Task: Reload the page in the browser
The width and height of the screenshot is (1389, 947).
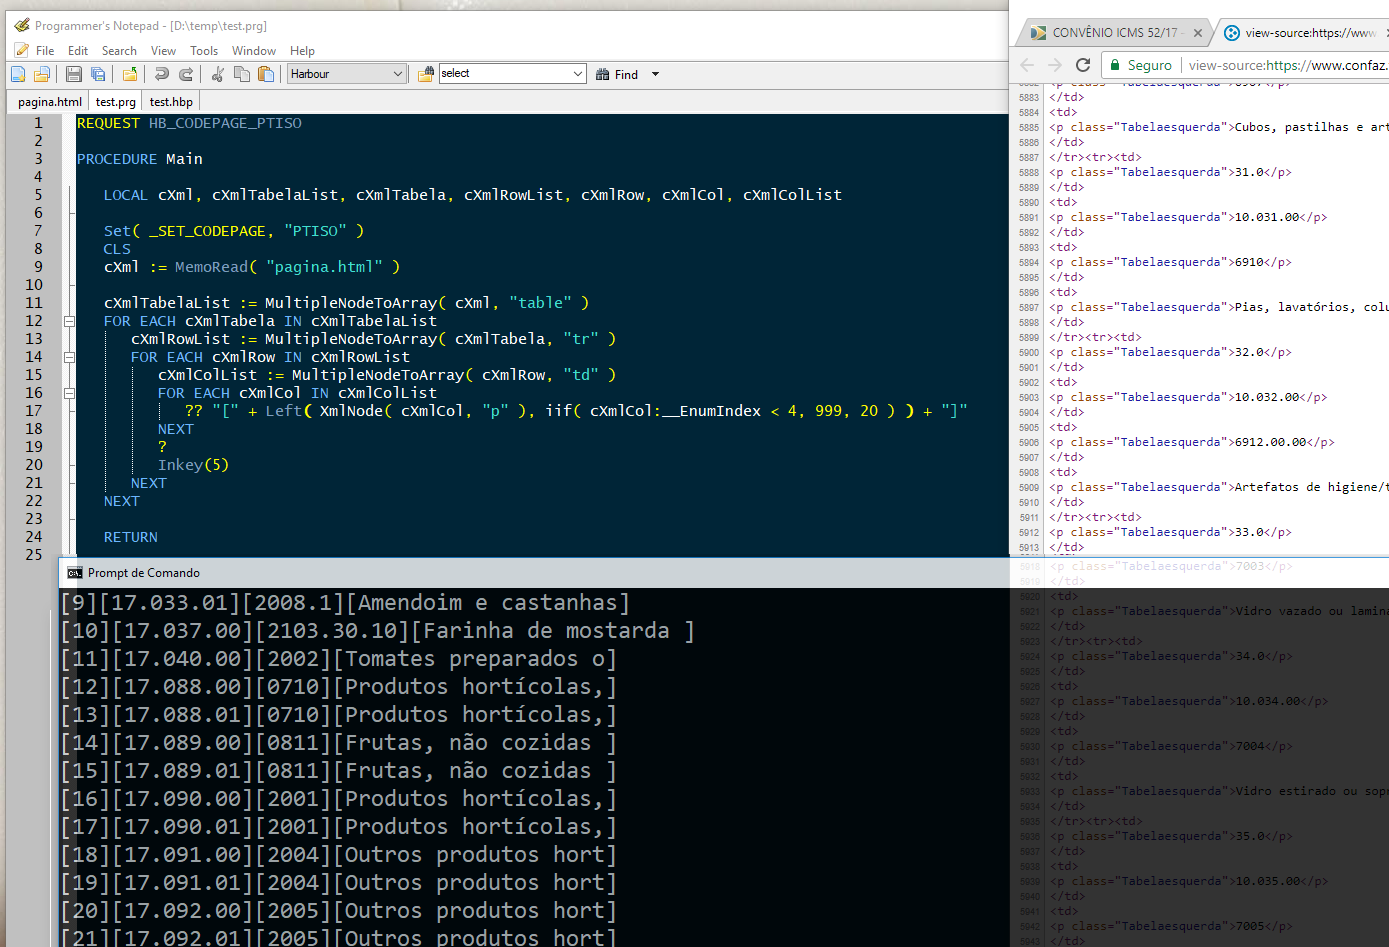Action: (1082, 65)
